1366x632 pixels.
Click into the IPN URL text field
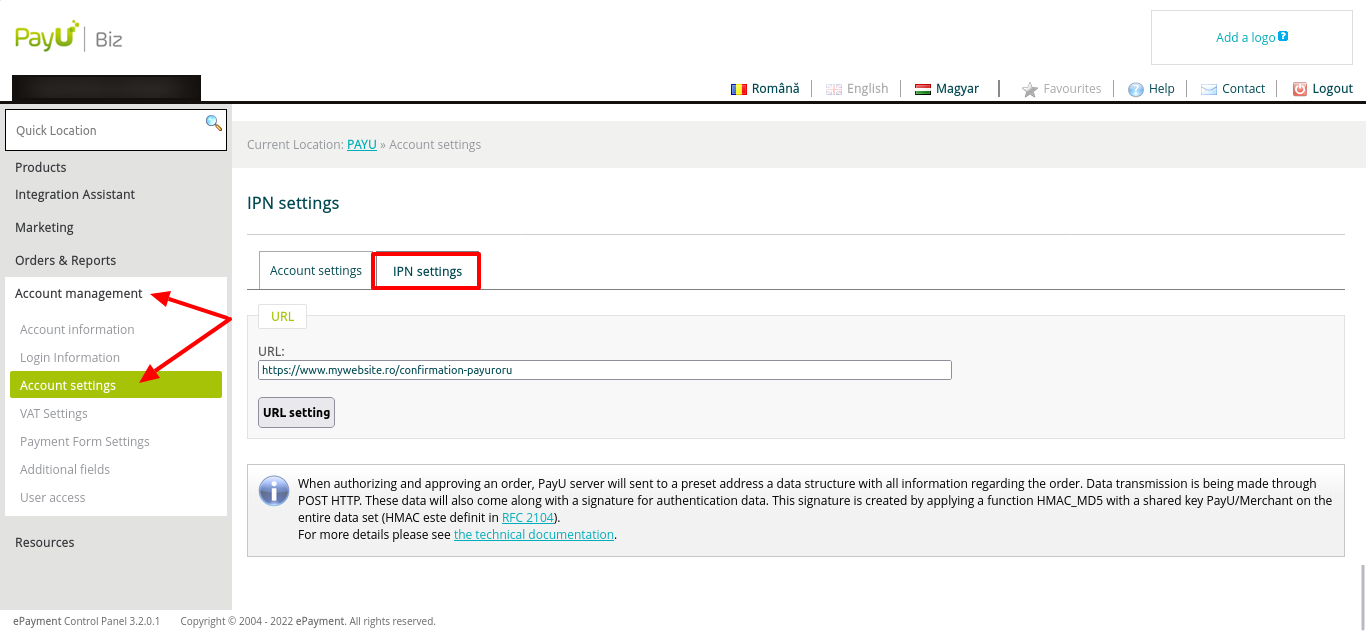click(604, 370)
